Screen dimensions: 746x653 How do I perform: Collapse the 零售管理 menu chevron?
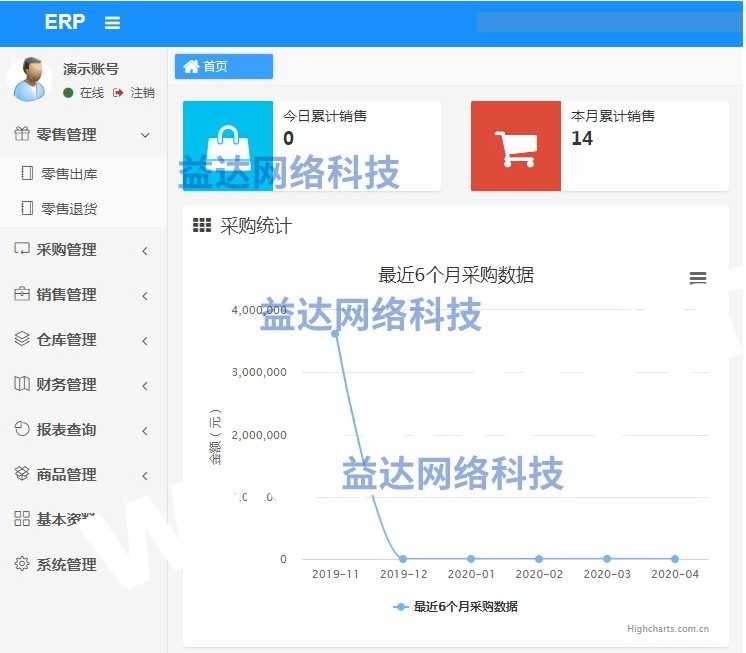pyautogui.click(x=145, y=135)
